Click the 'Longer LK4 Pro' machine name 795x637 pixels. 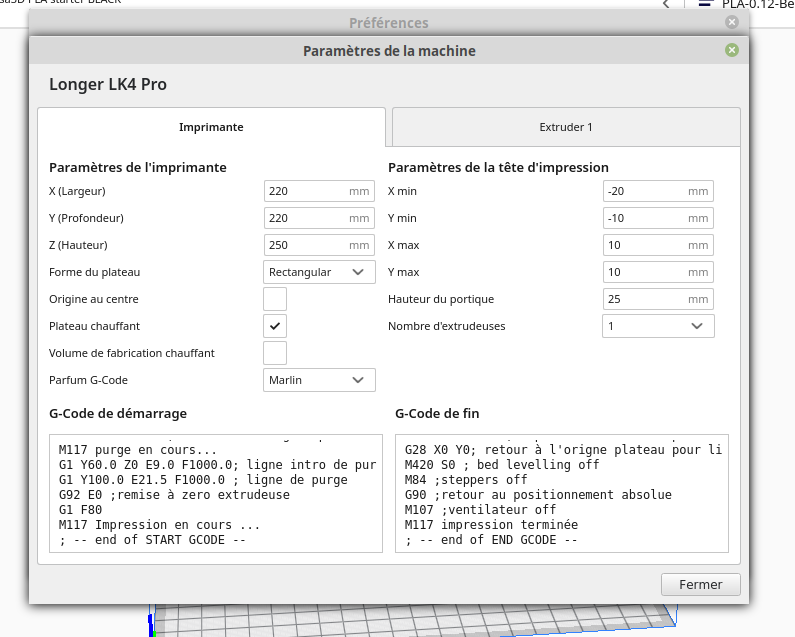(x=107, y=84)
